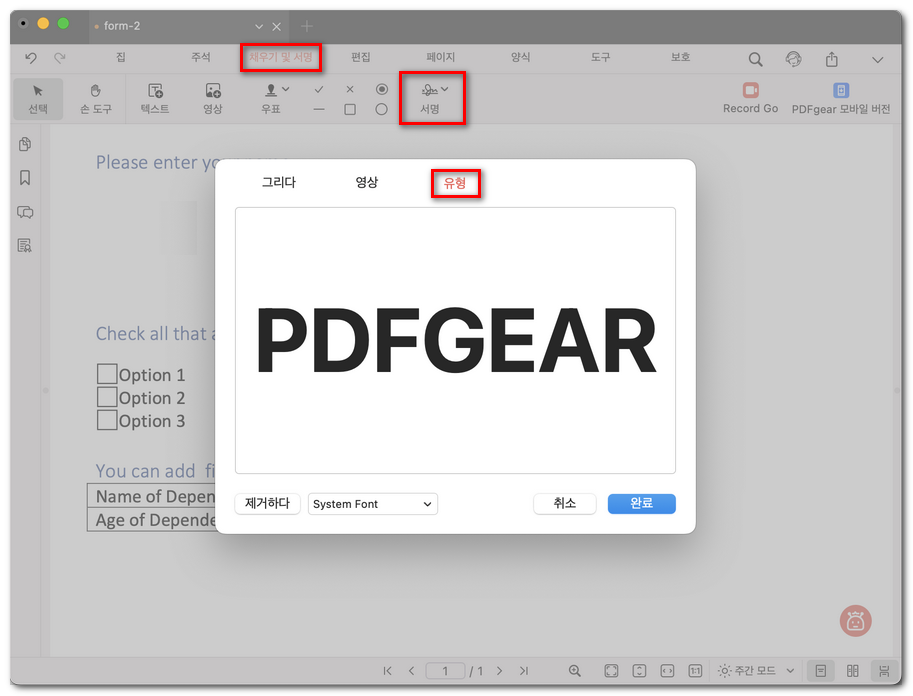The height and width of the screenshot is (696, 913).
Task: Expand the stamp tool dropdown arrow
Action: pos(286,89)
